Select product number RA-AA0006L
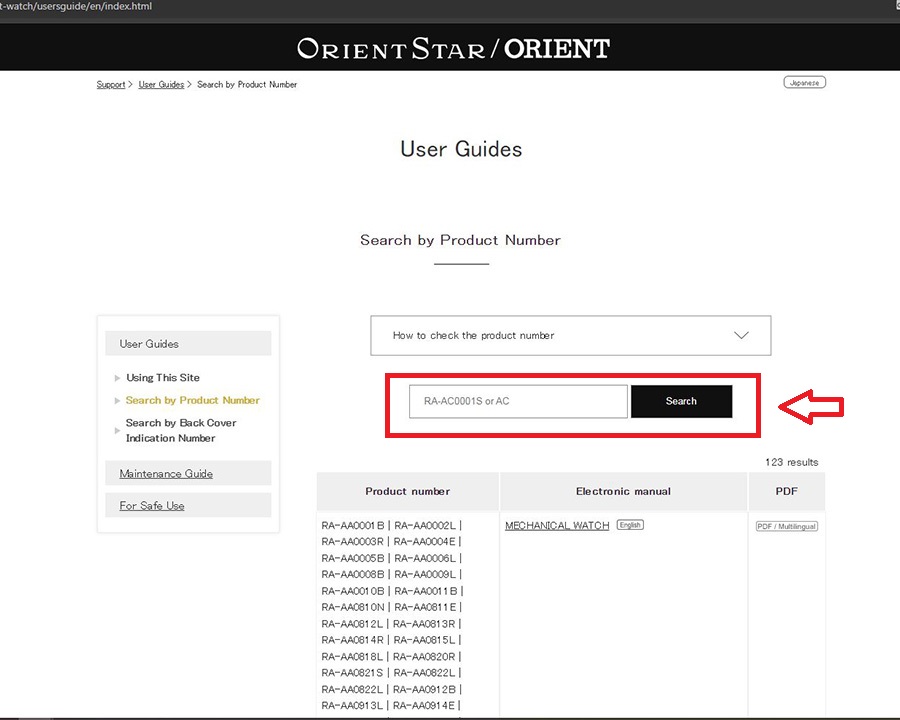 tap(425, 558)
